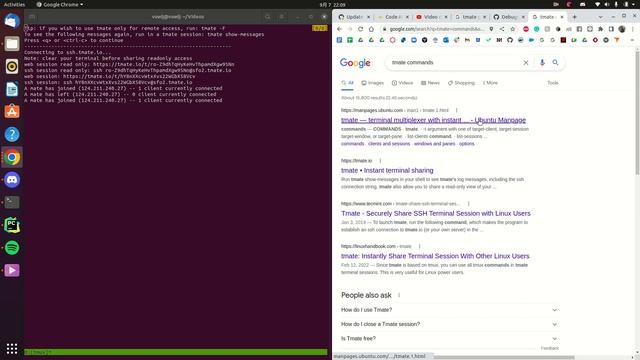Screen dimensions: 640x360
Task: Click the red adblock extension icon
Action: 526,29
